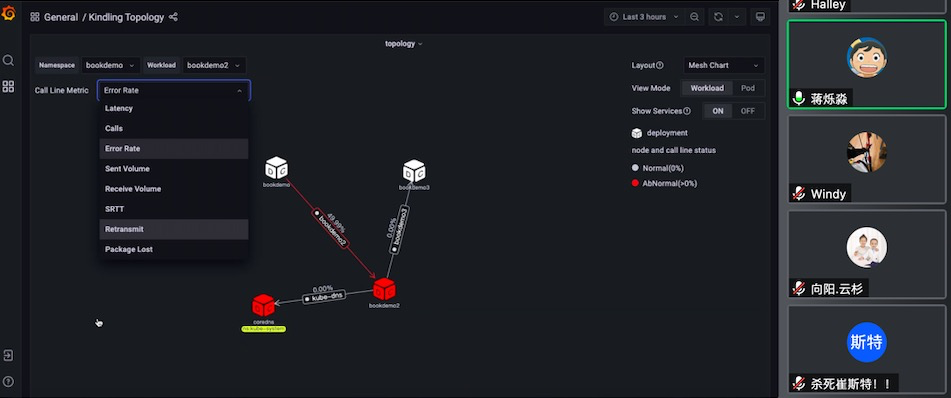Image resolution: width=951 pixels, height=398 pixels.
Task: Expand the Namespace bookdemo dropdown
Action: (x=110, y=65)
